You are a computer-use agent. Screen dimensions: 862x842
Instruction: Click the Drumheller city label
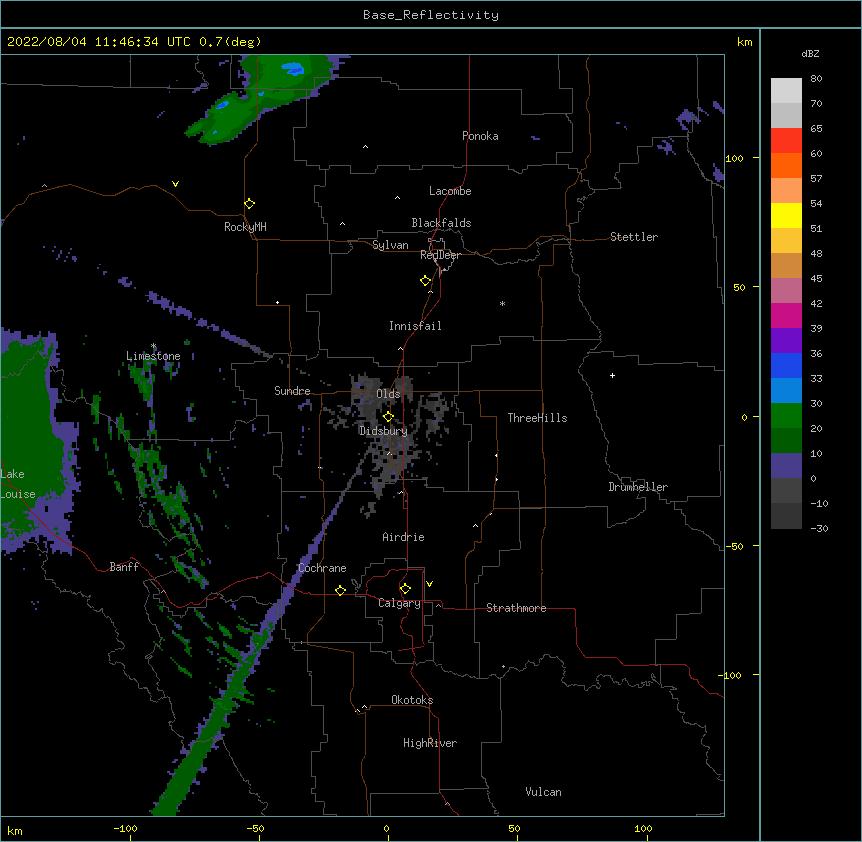click(638, 487)
